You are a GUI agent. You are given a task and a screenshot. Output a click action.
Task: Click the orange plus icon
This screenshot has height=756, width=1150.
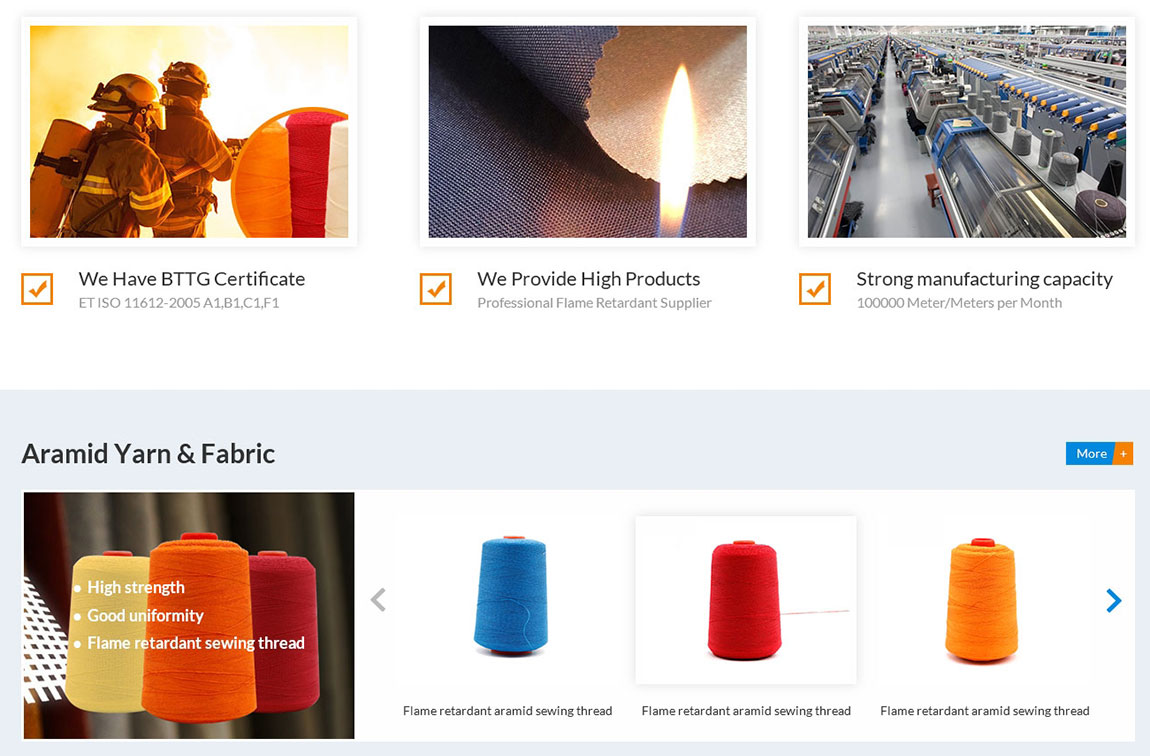[1123, 454]
